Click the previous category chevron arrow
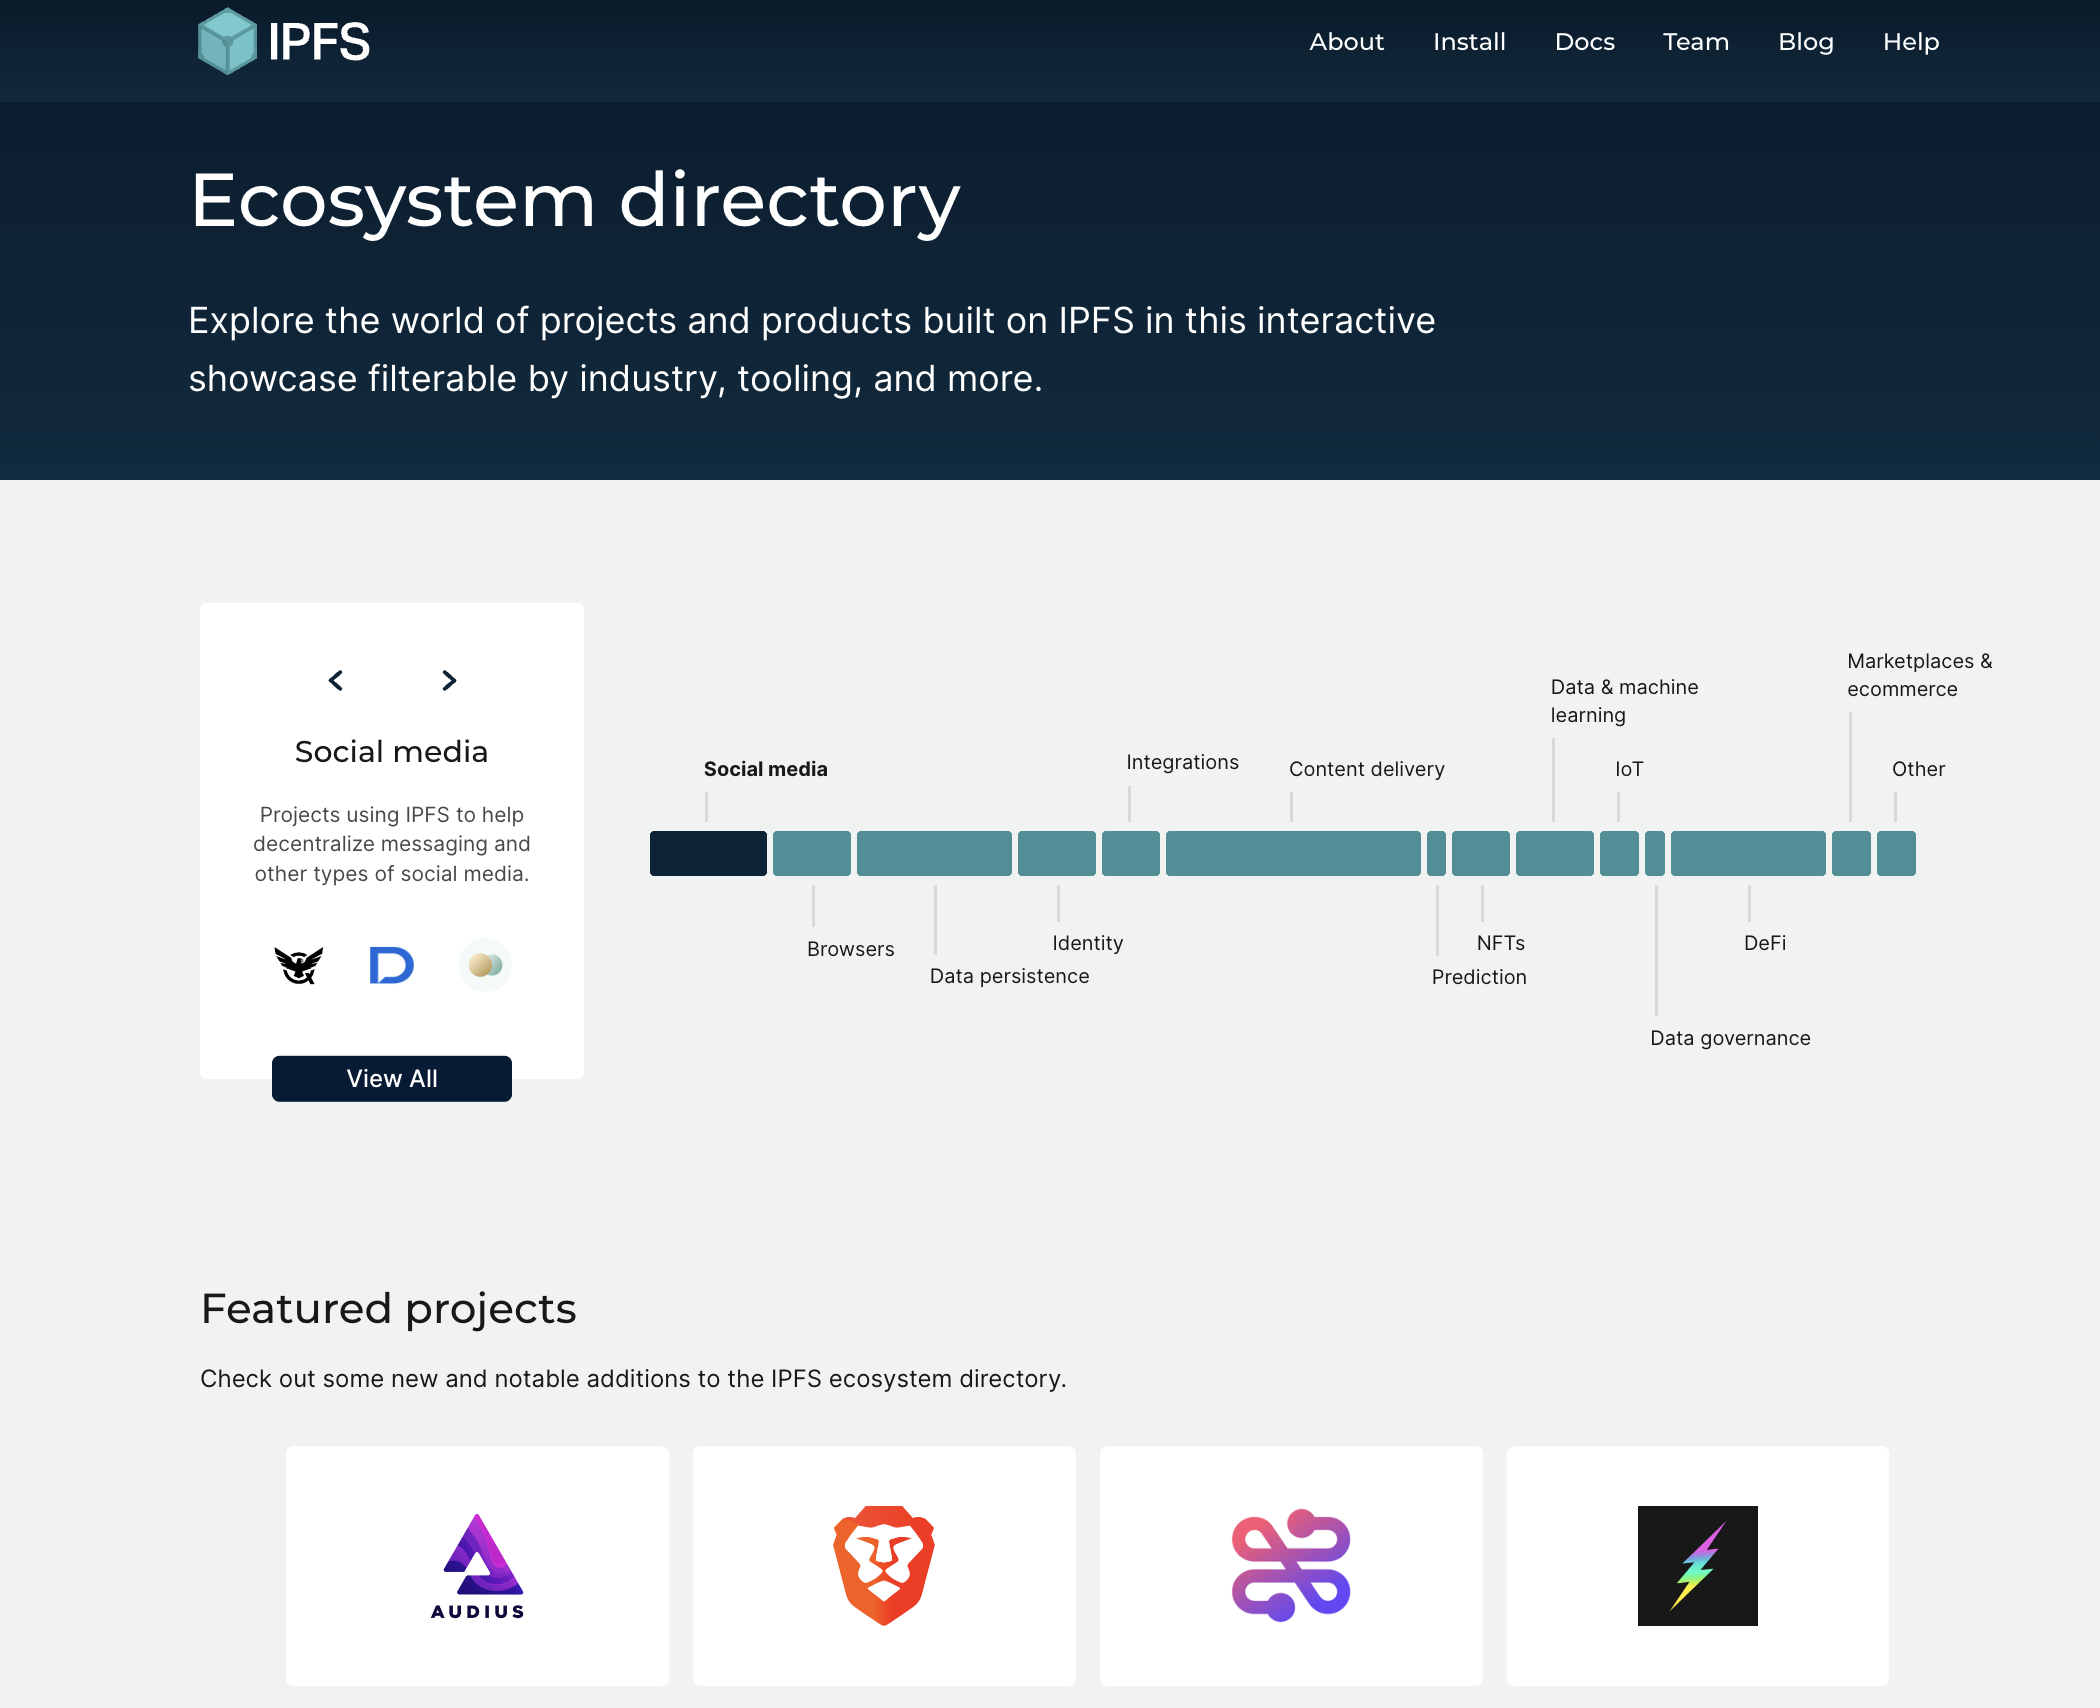This screenshot has height=1708, width=2100. point(336,680)
